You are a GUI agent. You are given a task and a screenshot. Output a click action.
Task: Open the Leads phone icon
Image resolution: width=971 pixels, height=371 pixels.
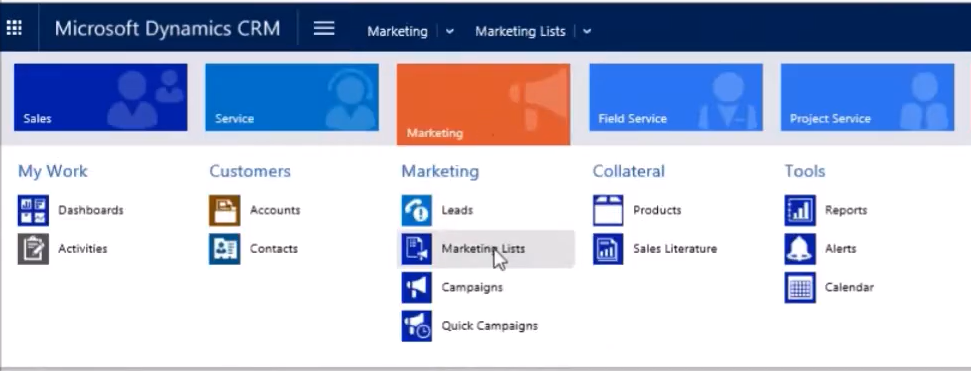pyautogui.click(x=417, y=211)
